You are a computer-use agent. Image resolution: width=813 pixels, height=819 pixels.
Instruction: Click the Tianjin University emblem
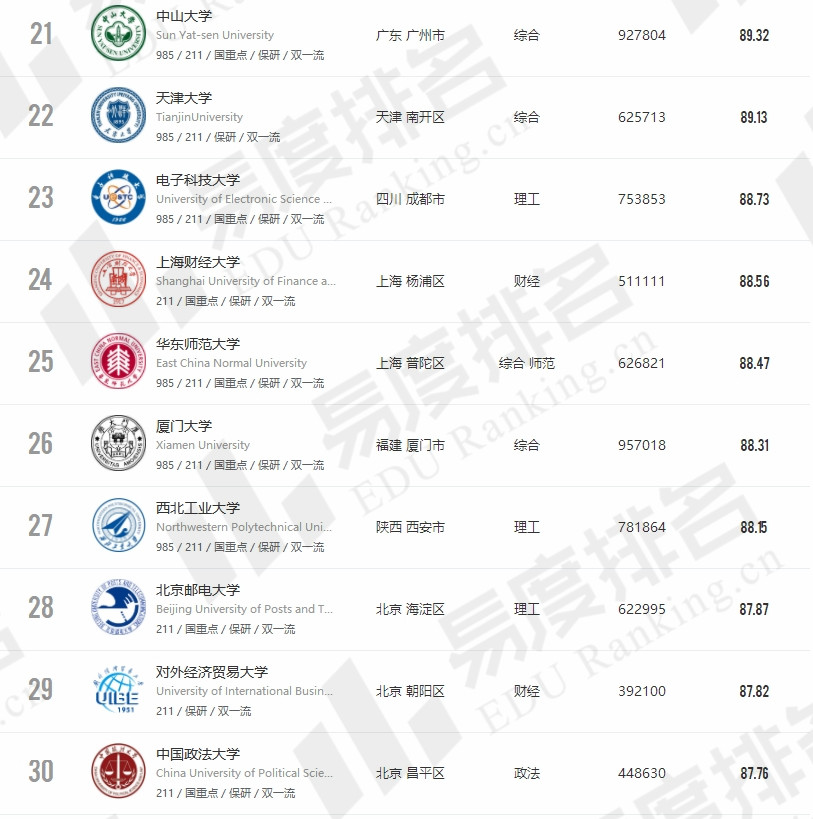(x=118, y=116)
